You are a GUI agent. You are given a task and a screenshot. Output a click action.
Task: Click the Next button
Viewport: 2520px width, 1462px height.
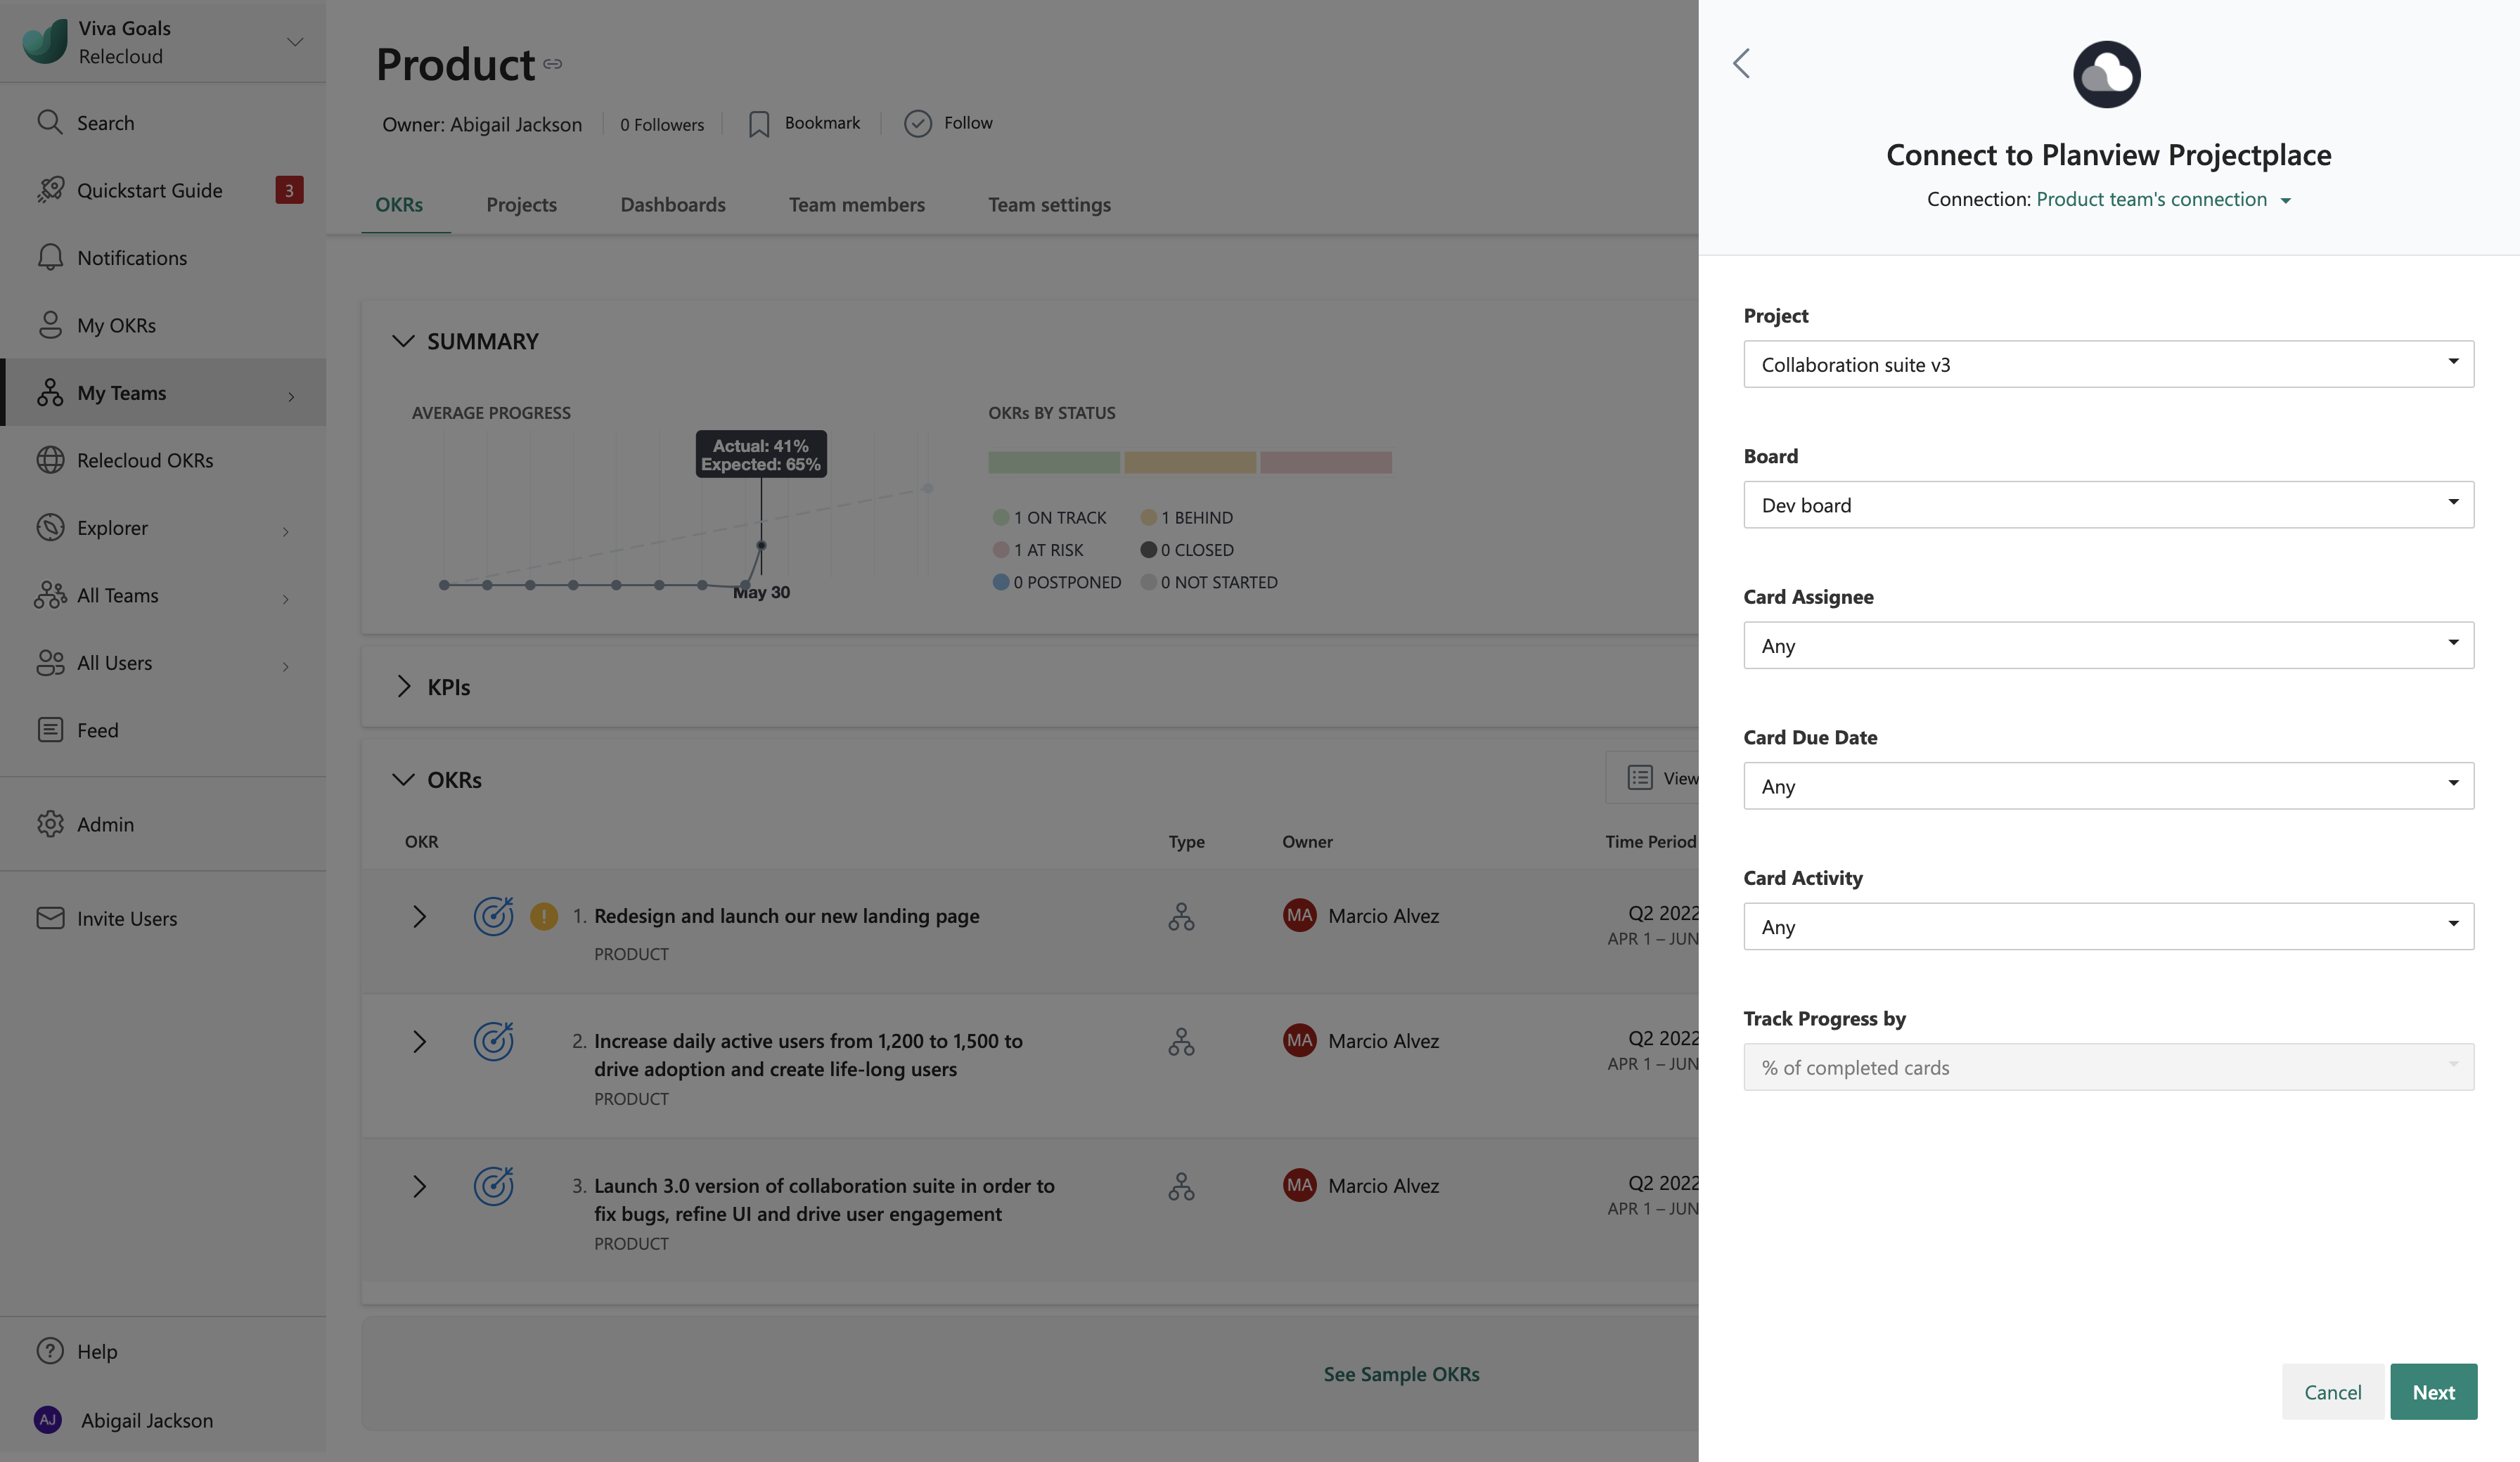(2433, 1392)
